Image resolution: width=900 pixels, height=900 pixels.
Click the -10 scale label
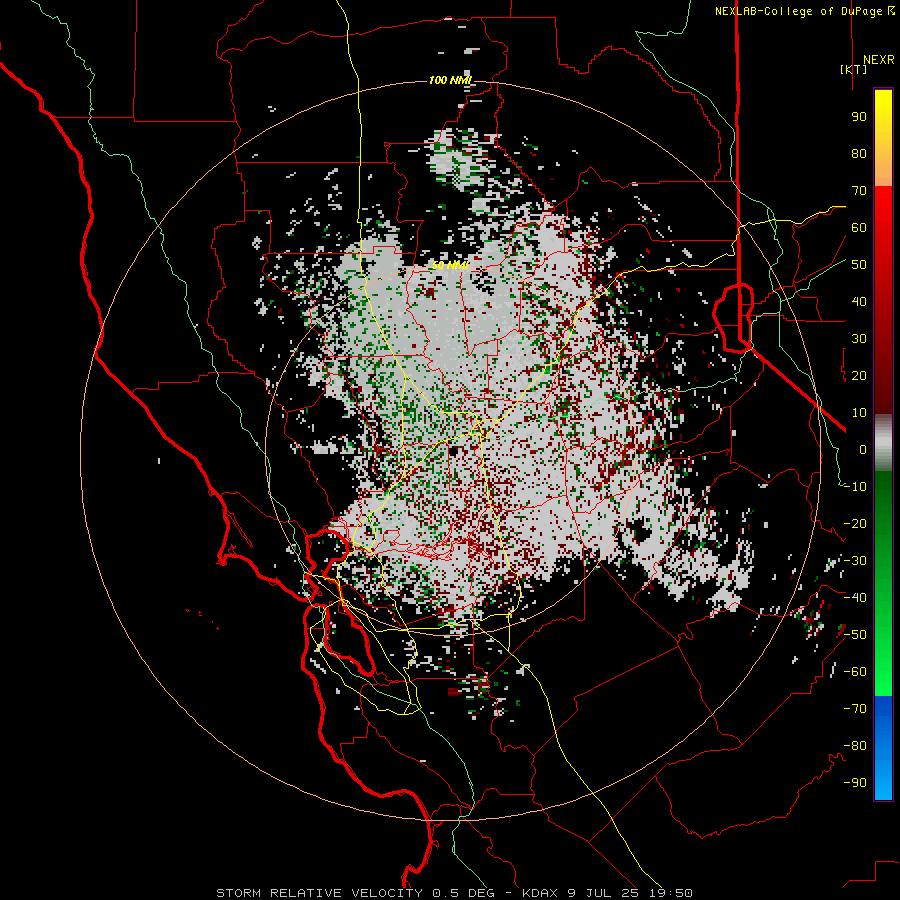click(855, 487)
